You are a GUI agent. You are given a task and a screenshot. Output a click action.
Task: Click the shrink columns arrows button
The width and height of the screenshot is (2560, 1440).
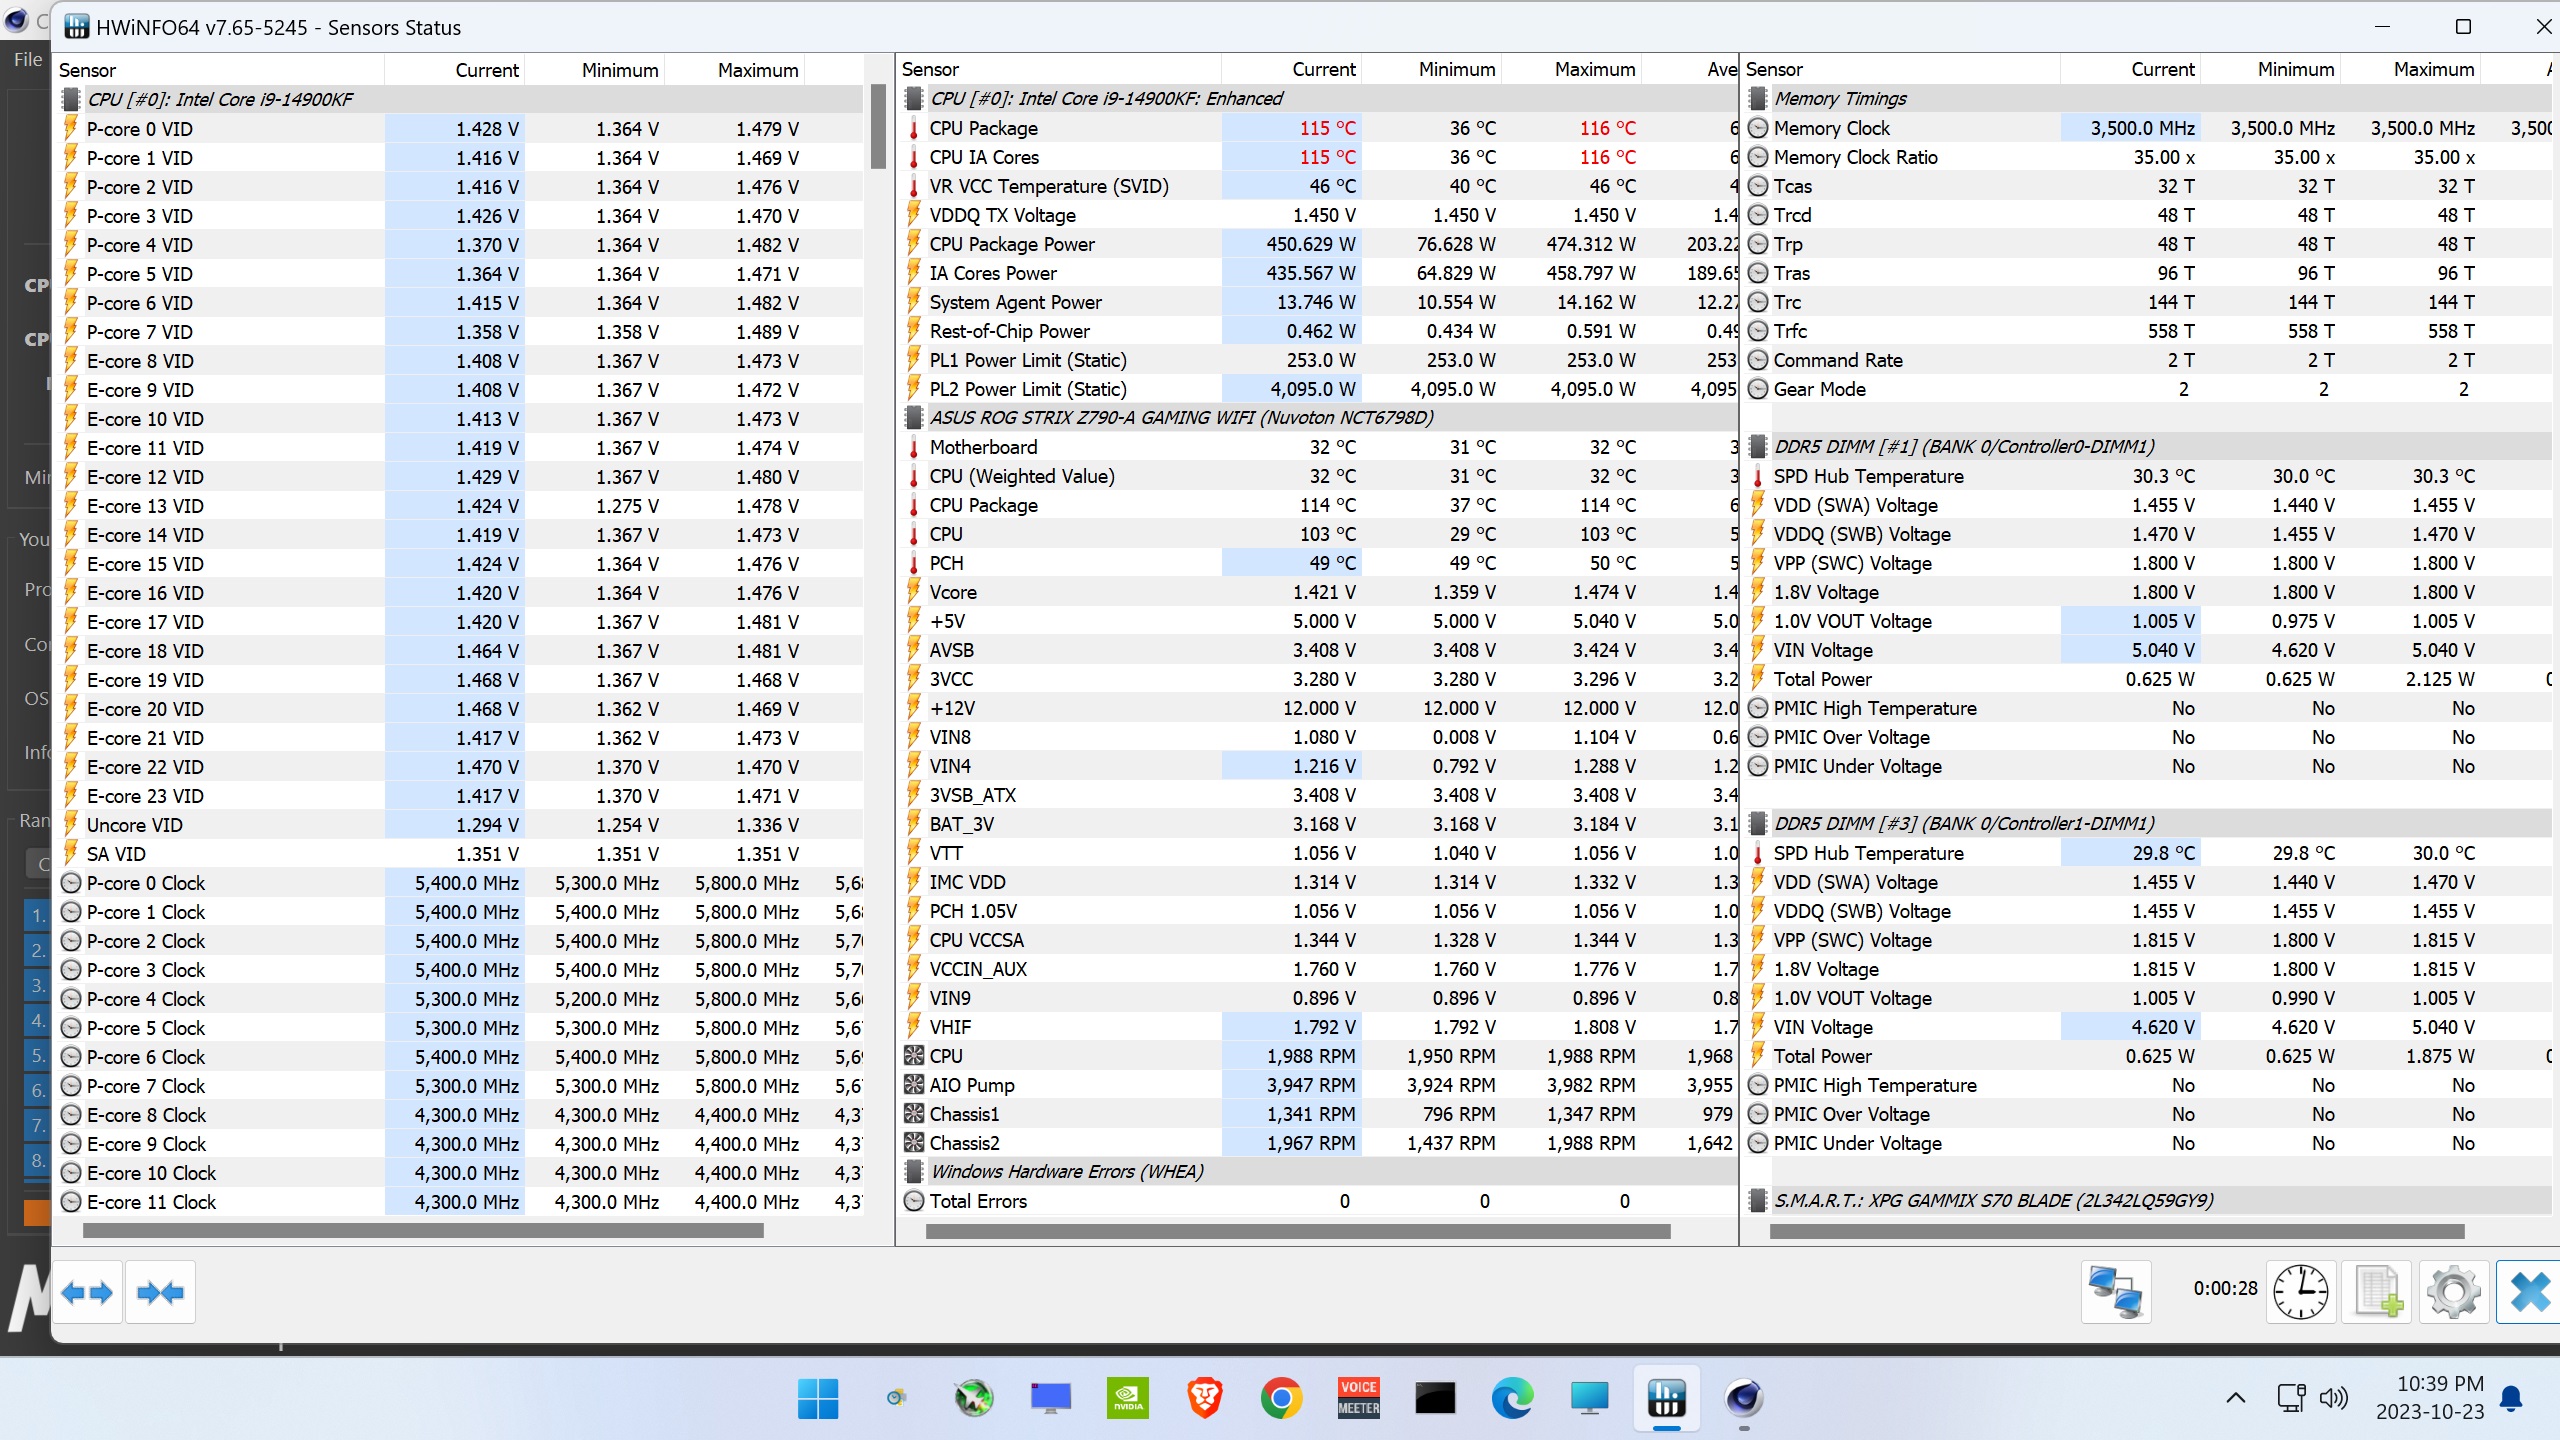point(161,1292)
